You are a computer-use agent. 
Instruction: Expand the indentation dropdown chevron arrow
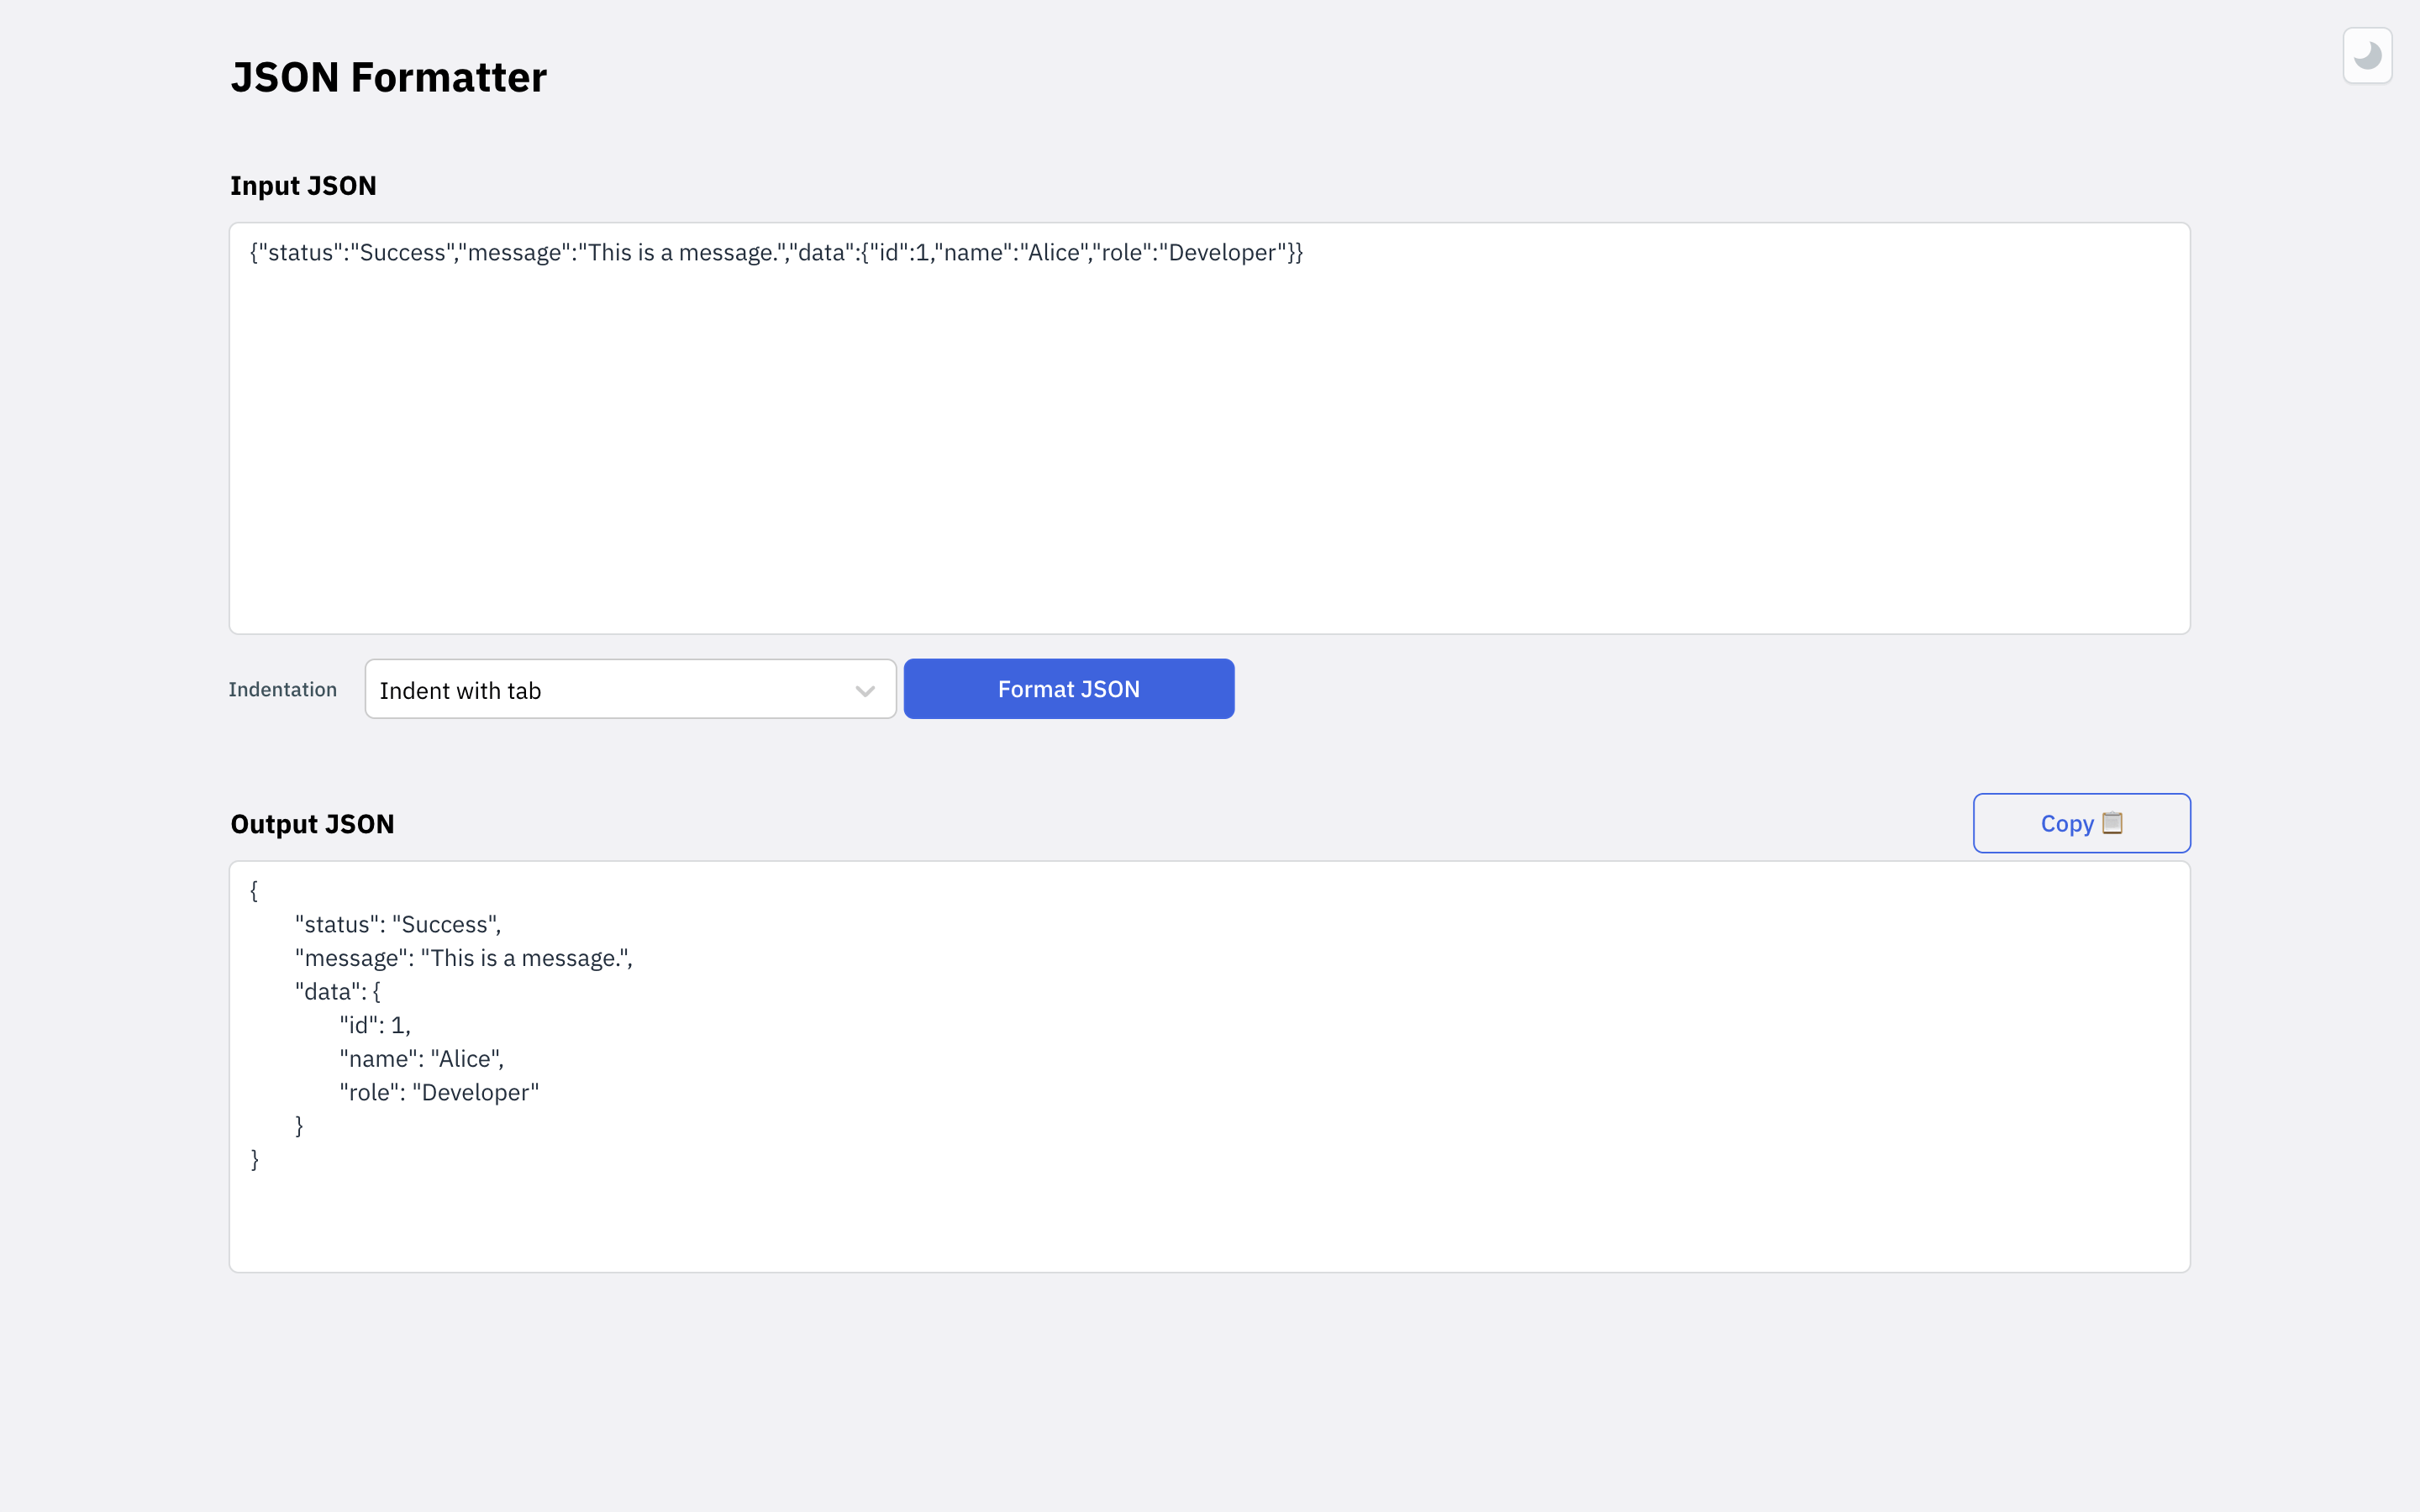(865, 690)
